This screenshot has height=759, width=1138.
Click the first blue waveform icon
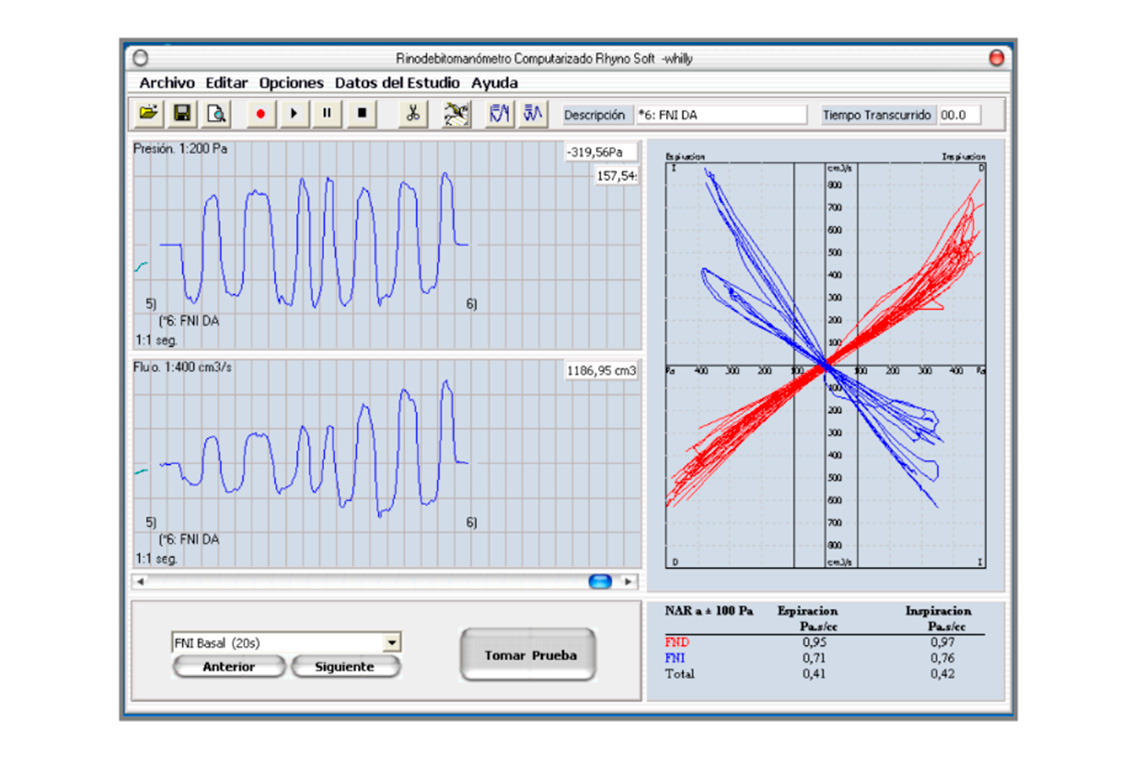500,114
